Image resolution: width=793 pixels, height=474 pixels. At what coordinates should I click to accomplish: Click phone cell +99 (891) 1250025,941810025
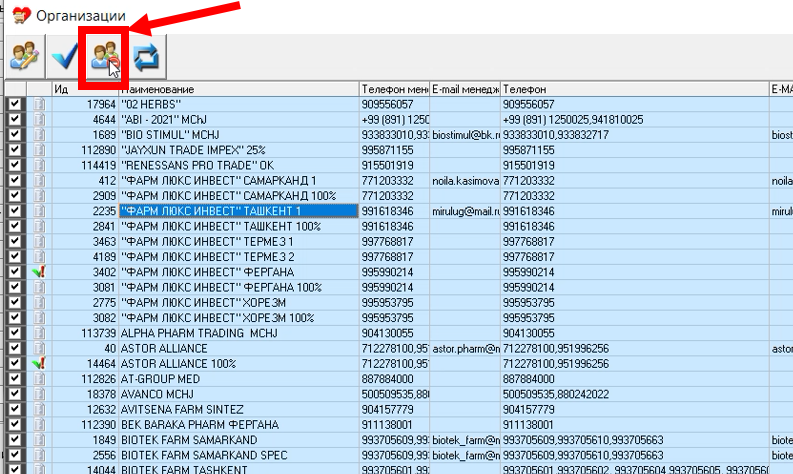click(635, 119)
